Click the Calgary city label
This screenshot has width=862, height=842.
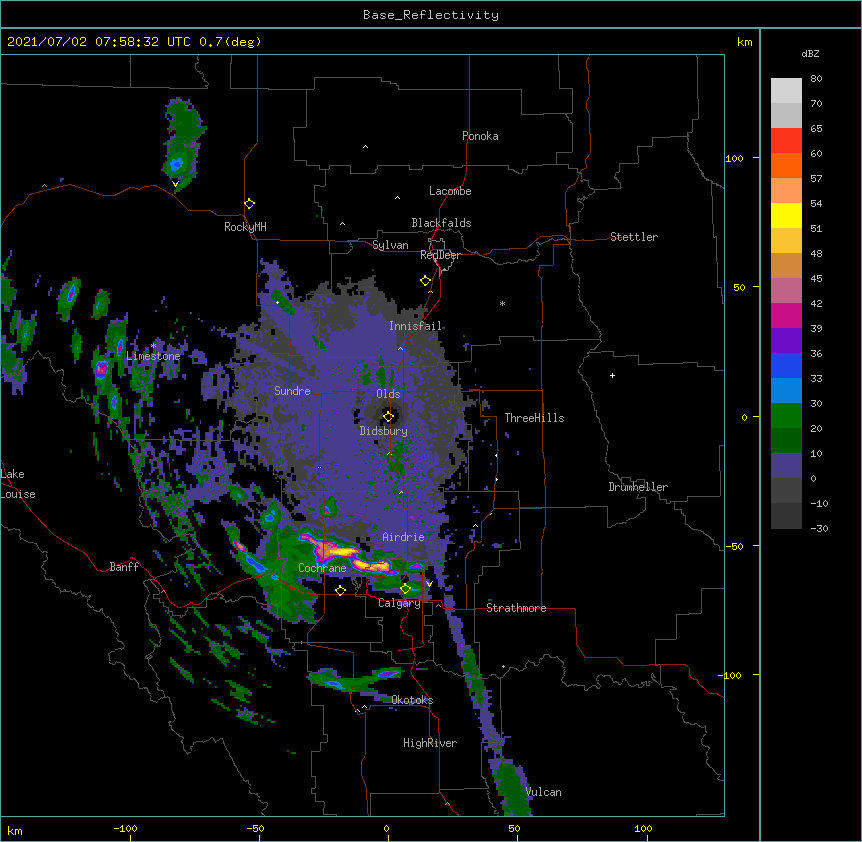[x=399, y=603]
